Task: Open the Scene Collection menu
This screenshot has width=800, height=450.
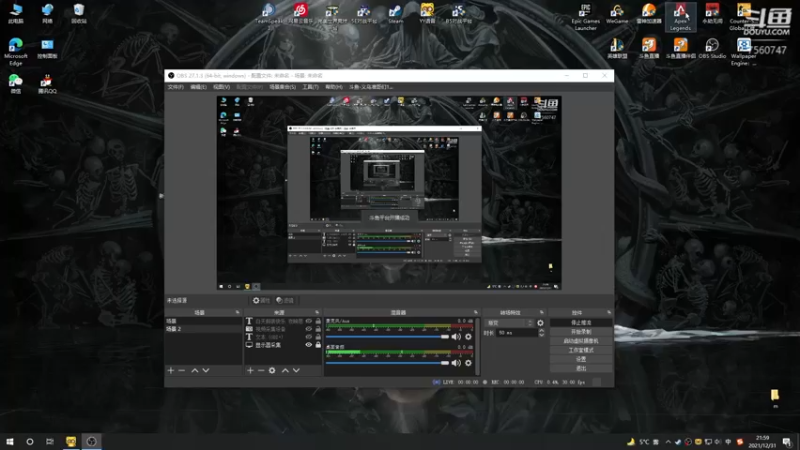Action: [x=283, y=87]
